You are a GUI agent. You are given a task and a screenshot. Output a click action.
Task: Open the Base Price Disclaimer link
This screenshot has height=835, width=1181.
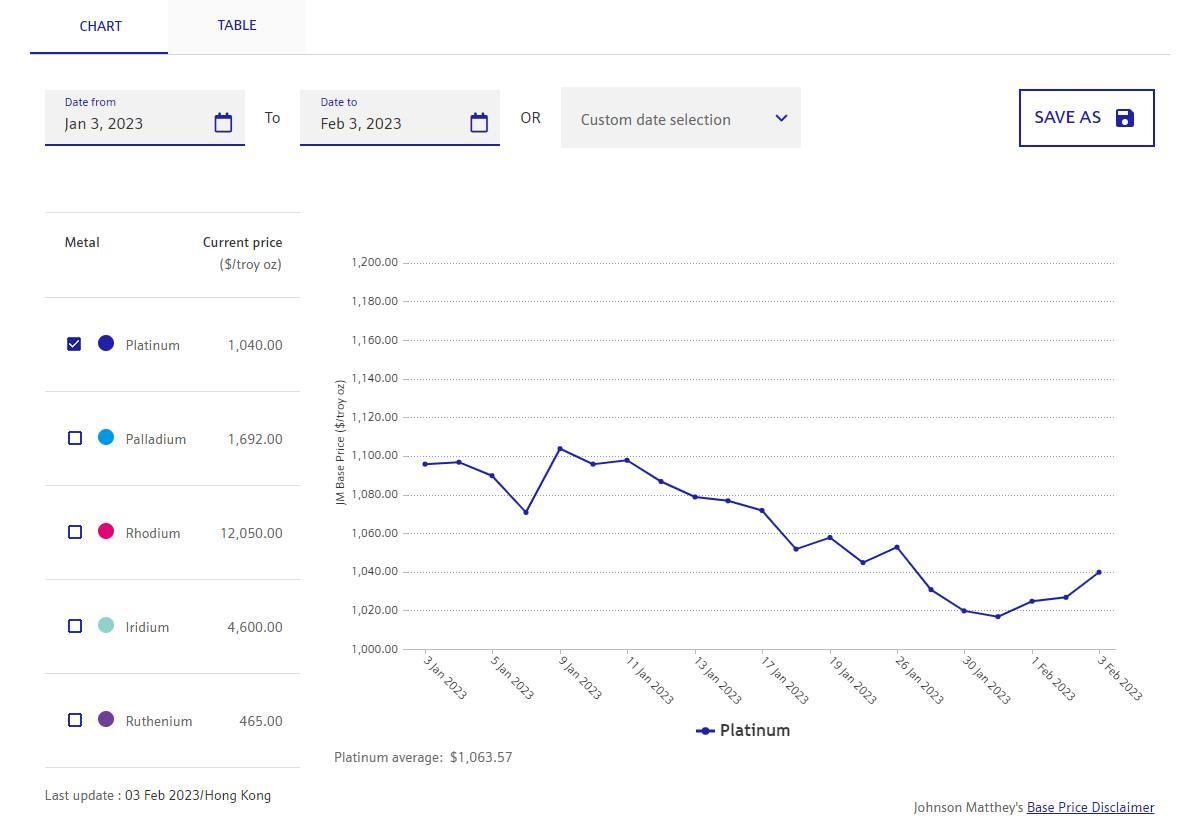click(1090, 807)
